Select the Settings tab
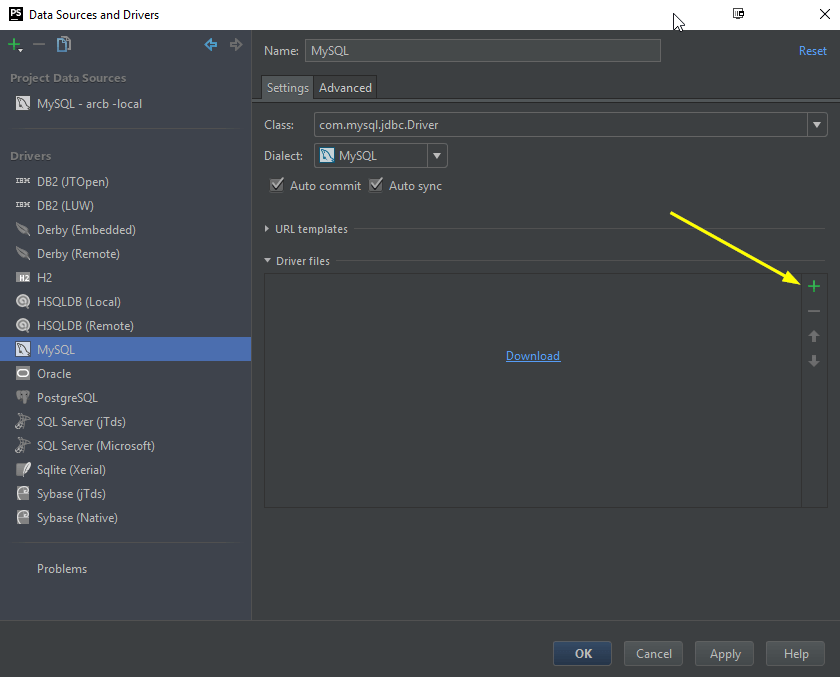 tap(287, 88)
